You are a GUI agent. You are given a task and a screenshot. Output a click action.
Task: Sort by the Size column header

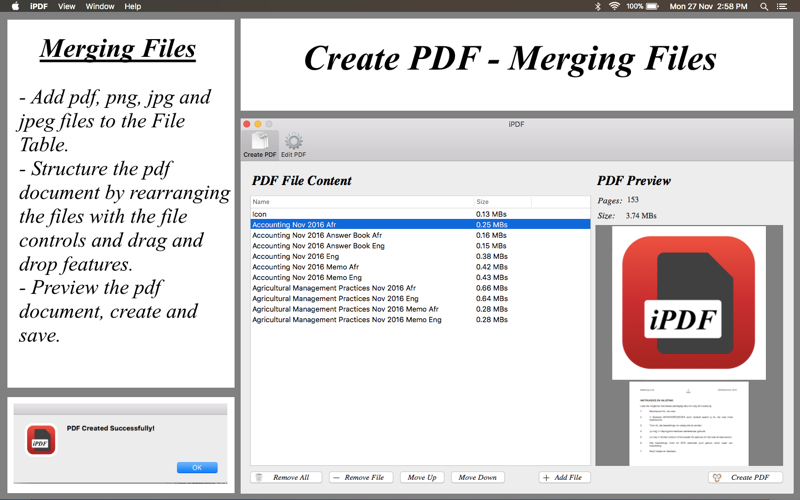[x=503, y=202]
